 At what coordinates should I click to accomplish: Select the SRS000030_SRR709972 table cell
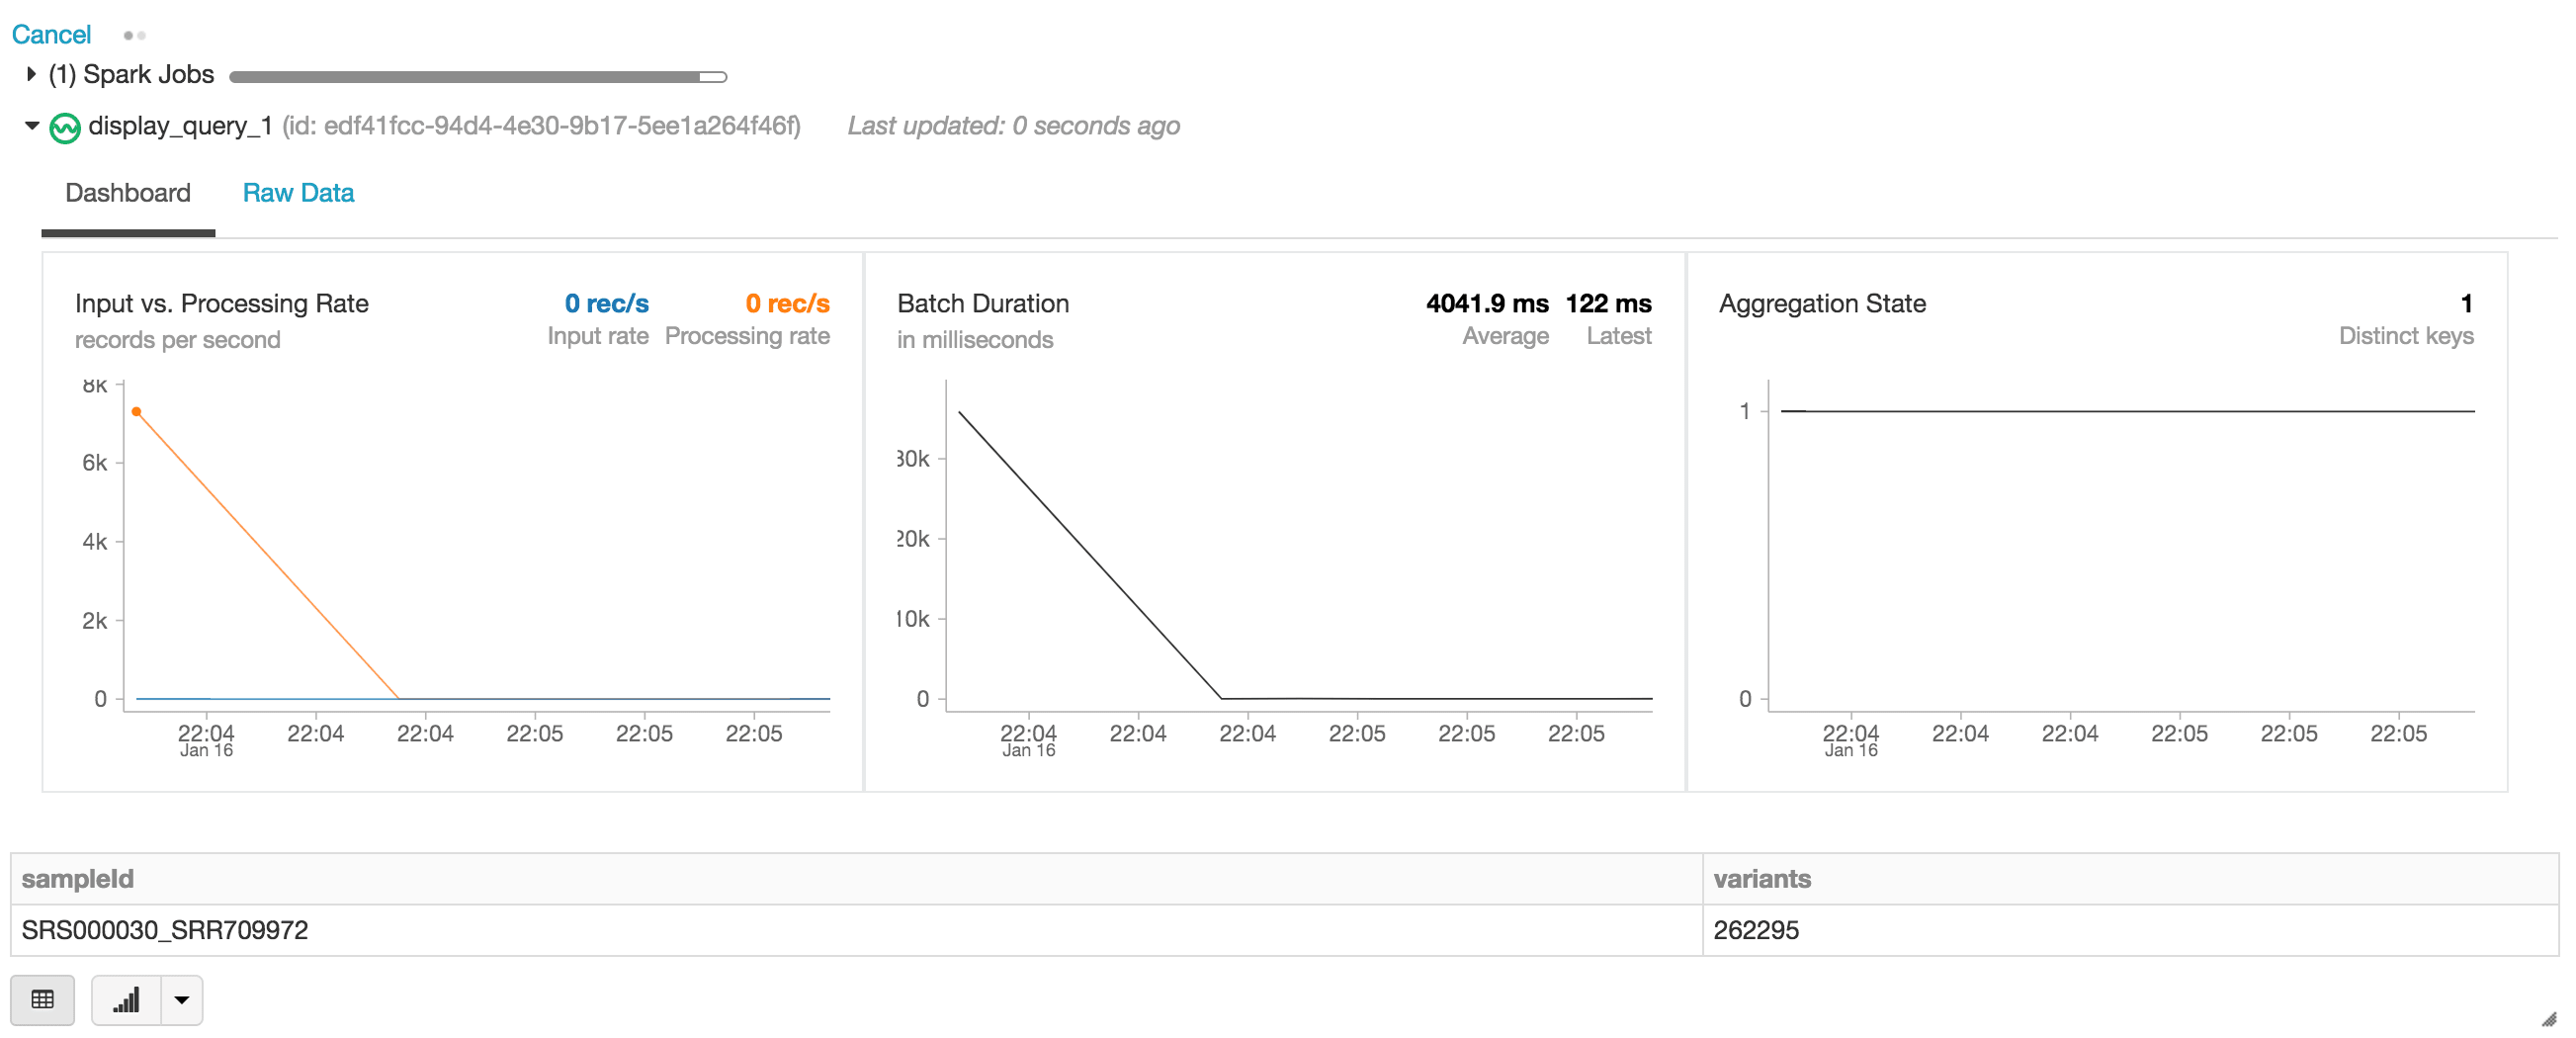point(165,930)
